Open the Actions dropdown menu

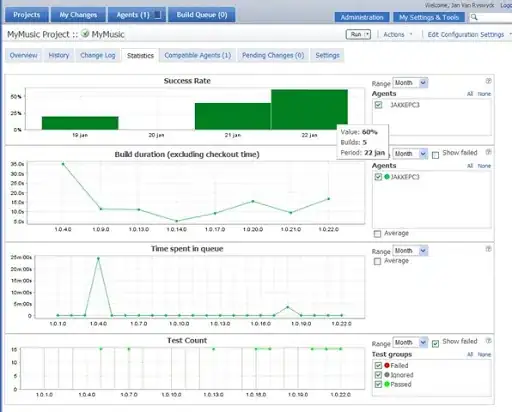click(x=398, y=34)
